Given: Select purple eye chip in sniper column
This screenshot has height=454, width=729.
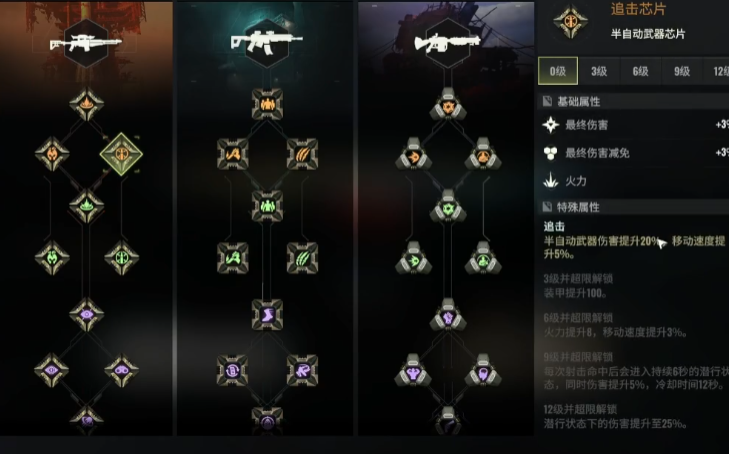Looking at the screenshot, I should coord(86,315).
